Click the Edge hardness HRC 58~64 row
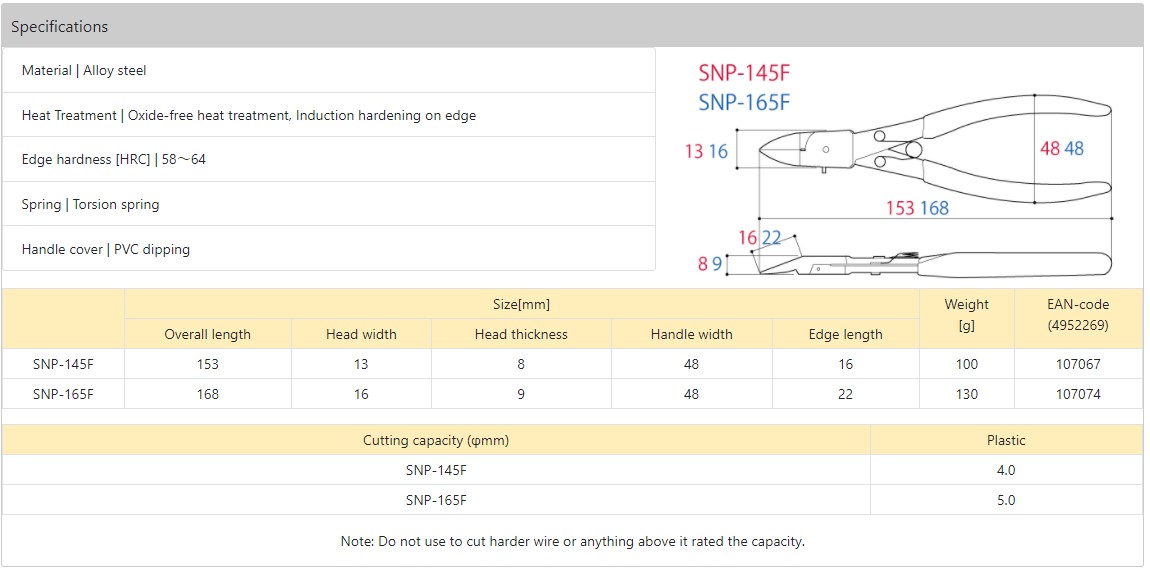The image size is (1150, 570). (329, 159)
